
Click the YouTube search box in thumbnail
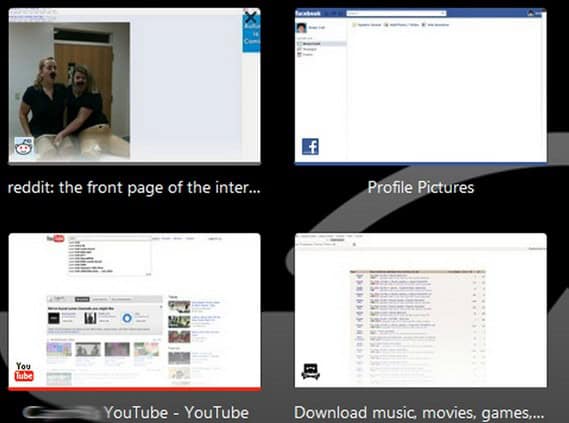(x=110, y=238)
